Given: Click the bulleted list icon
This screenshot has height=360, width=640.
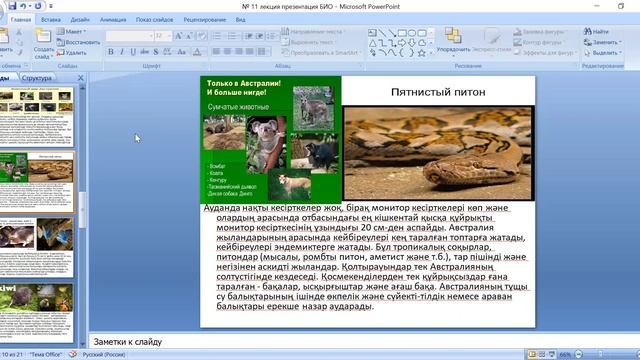Looking at the screenshot, I should (217, 36).
